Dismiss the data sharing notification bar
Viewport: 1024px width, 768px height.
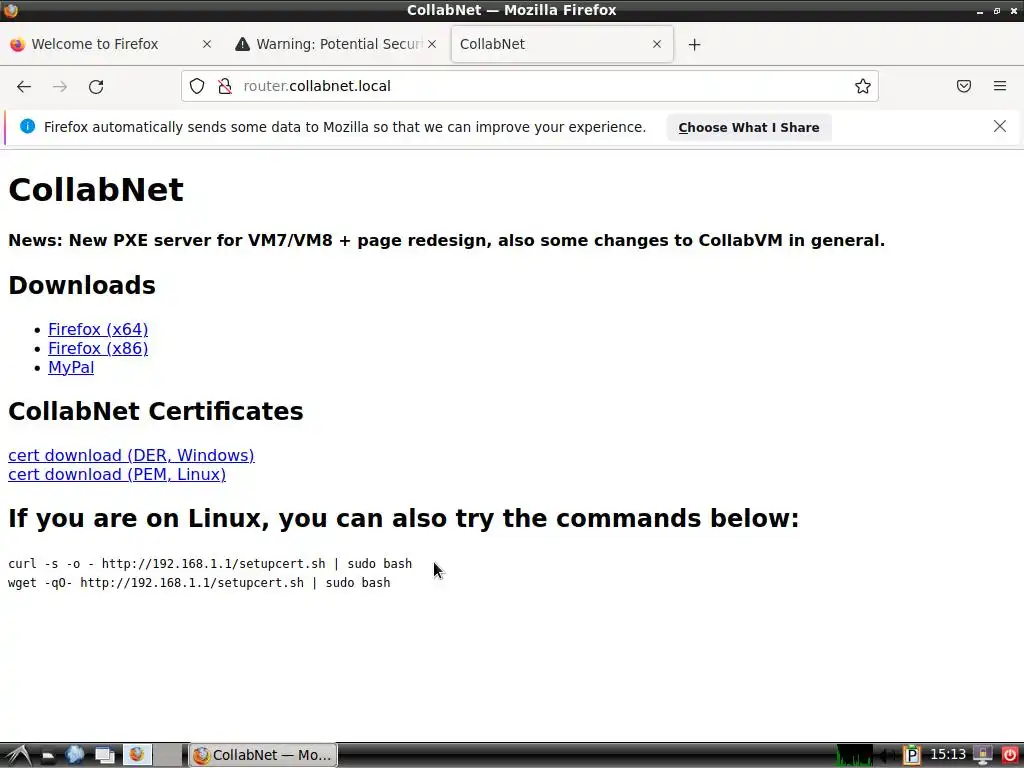click(x=1000, y=126)
